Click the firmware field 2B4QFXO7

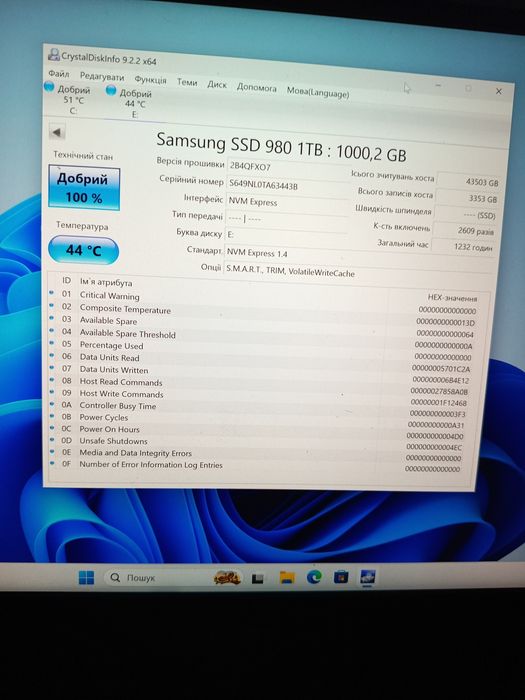288,168
